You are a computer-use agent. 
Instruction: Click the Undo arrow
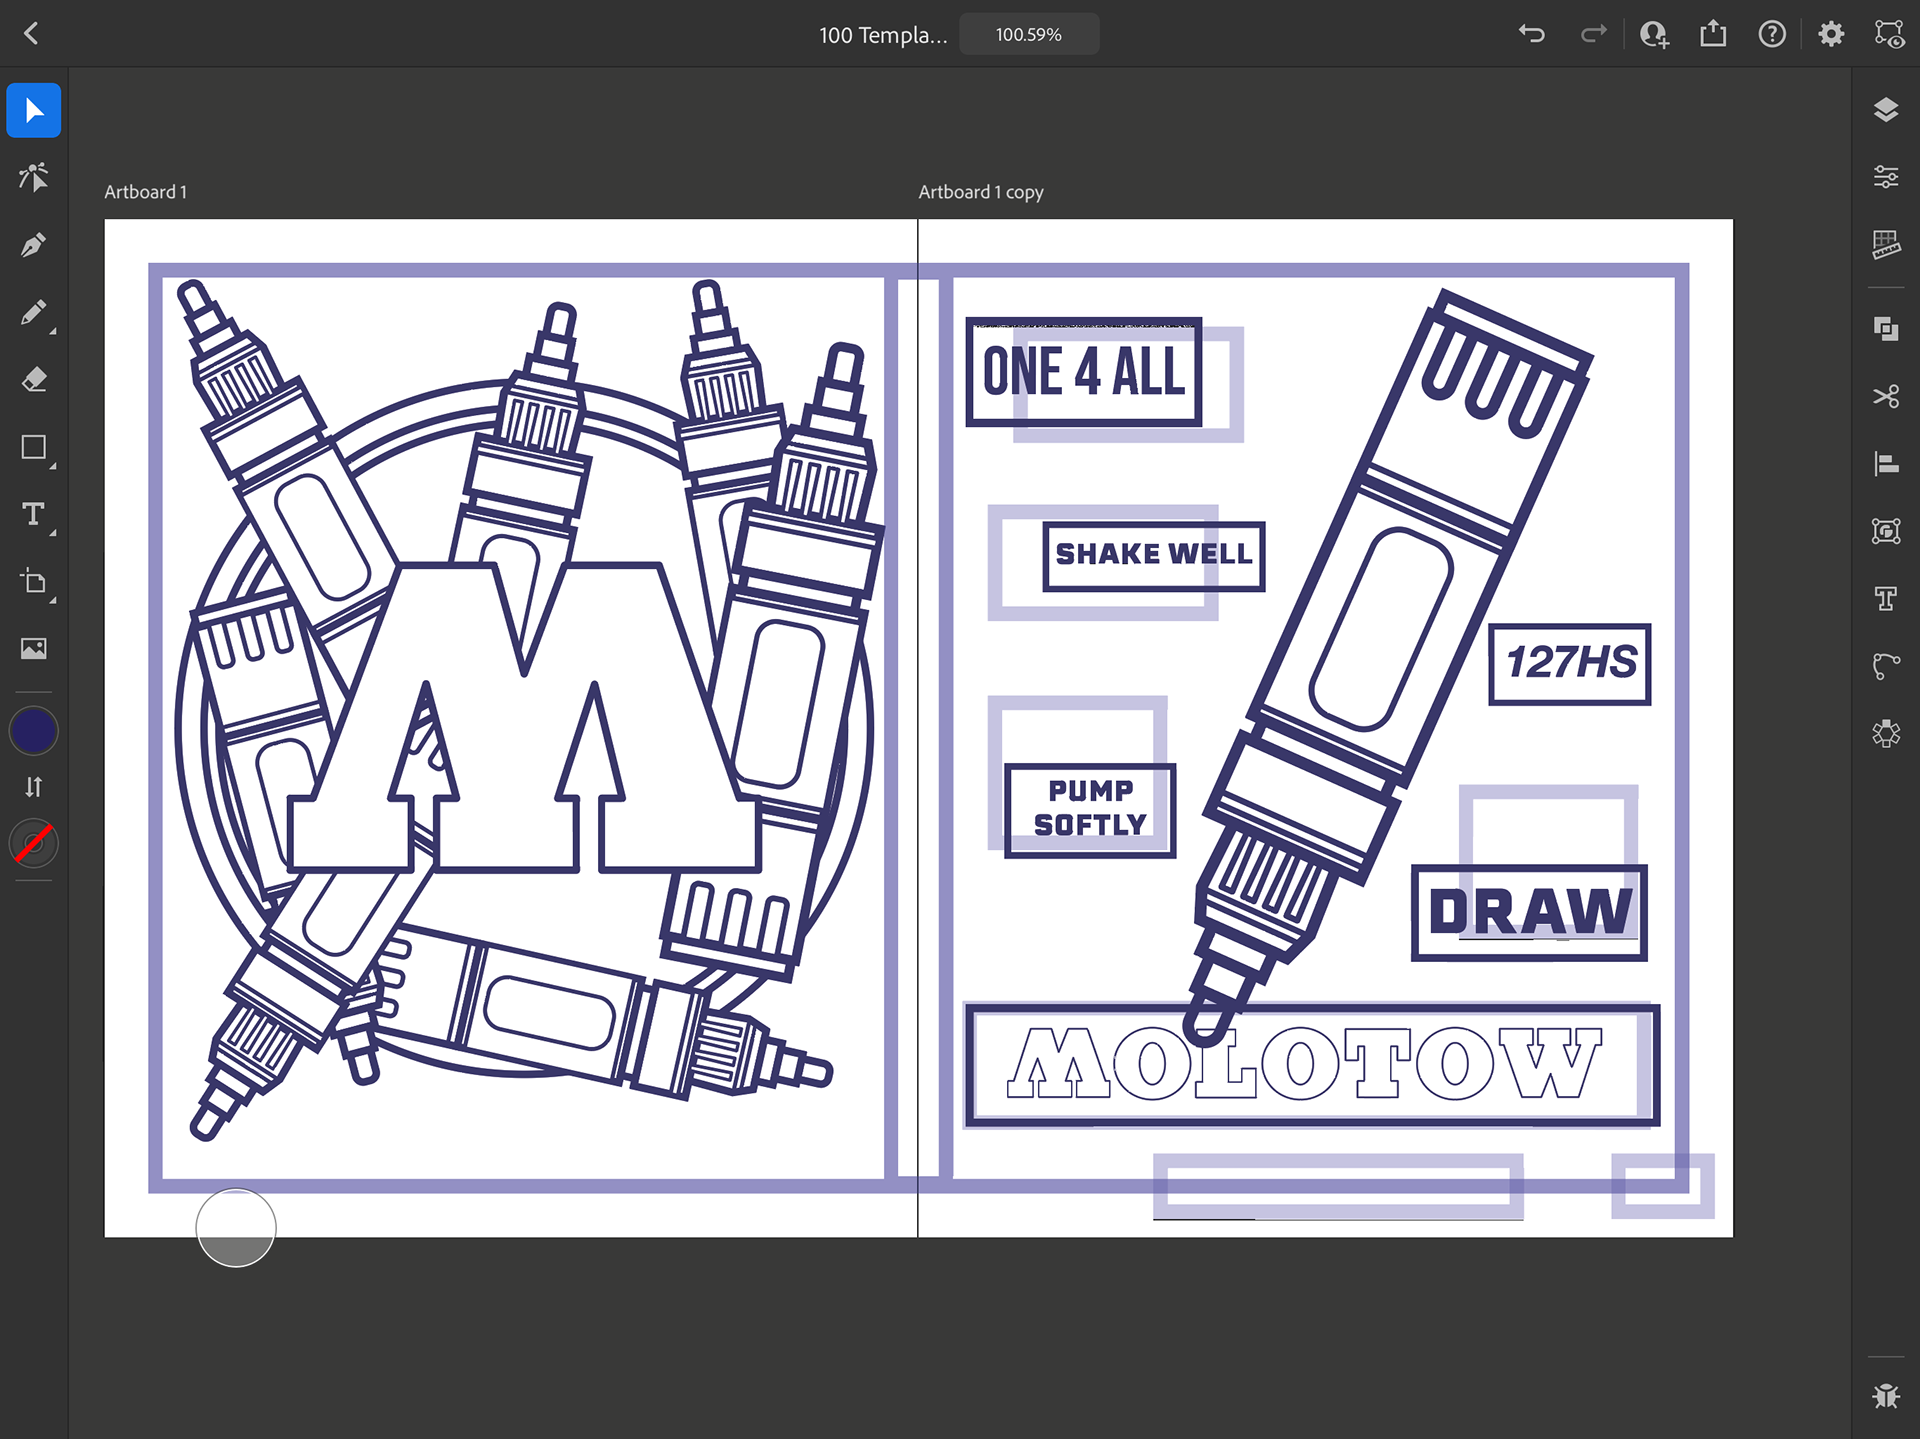[x=1532, y=34]
